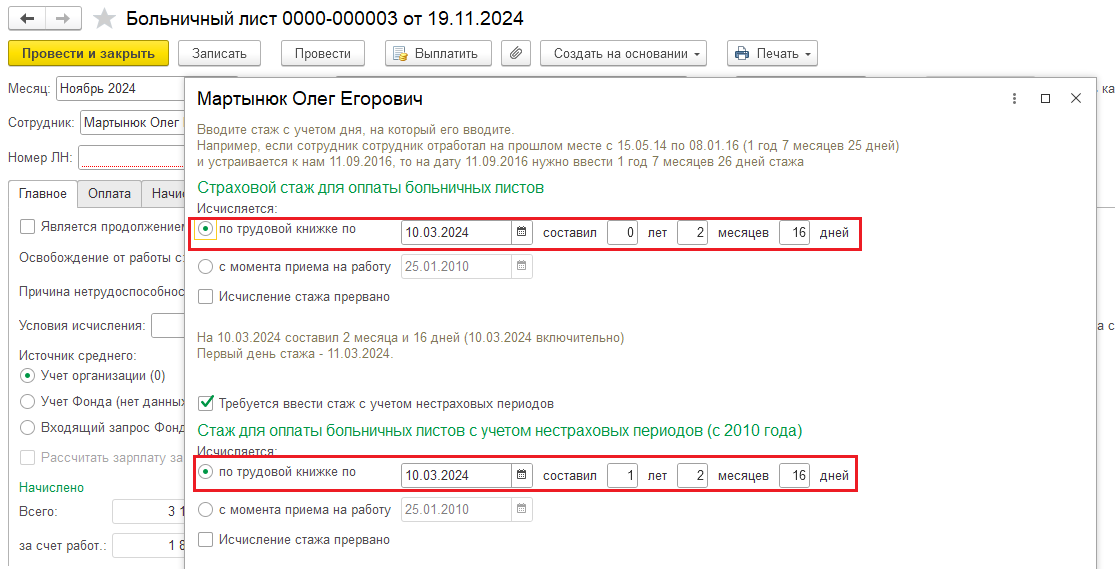Viewport: 1115px width, 569px height.
Task: Click the back navigation arrow
Action: point(27,18)
